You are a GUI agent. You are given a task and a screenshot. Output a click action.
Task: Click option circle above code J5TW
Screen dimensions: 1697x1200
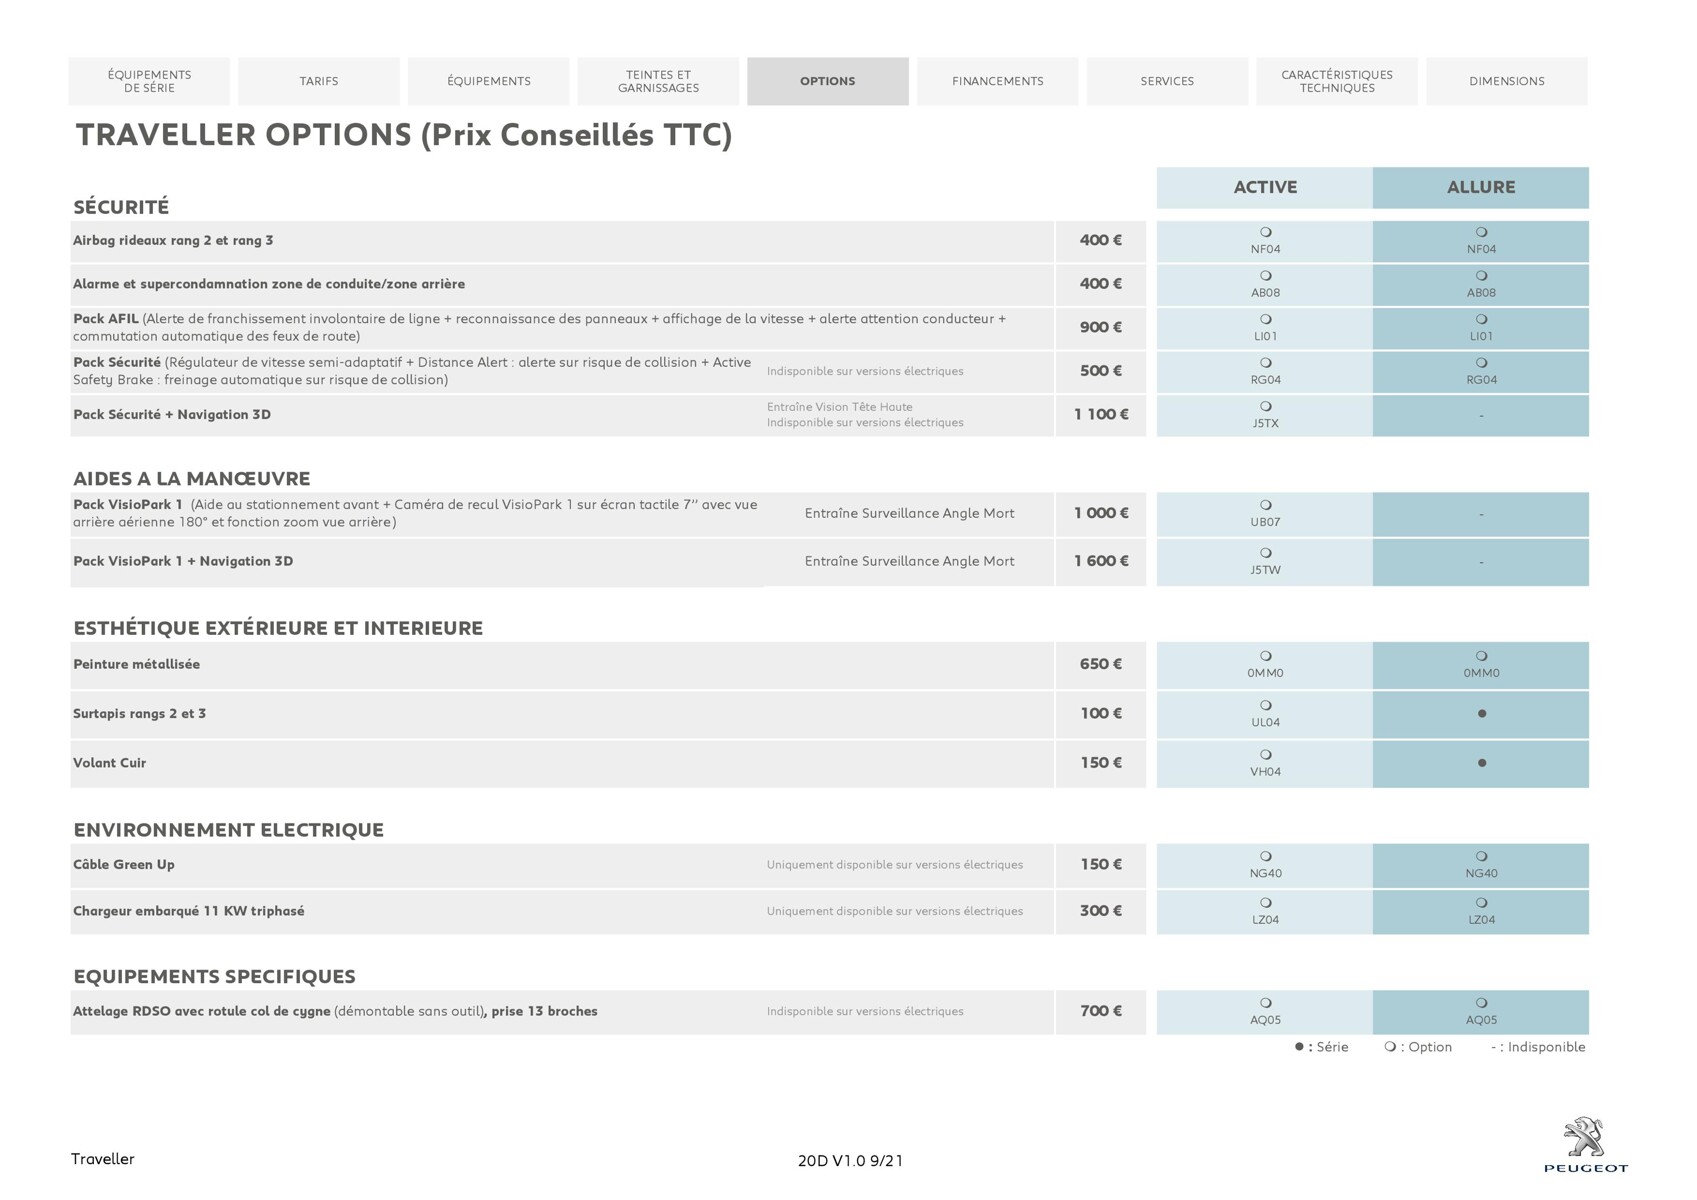point(1265,553)
